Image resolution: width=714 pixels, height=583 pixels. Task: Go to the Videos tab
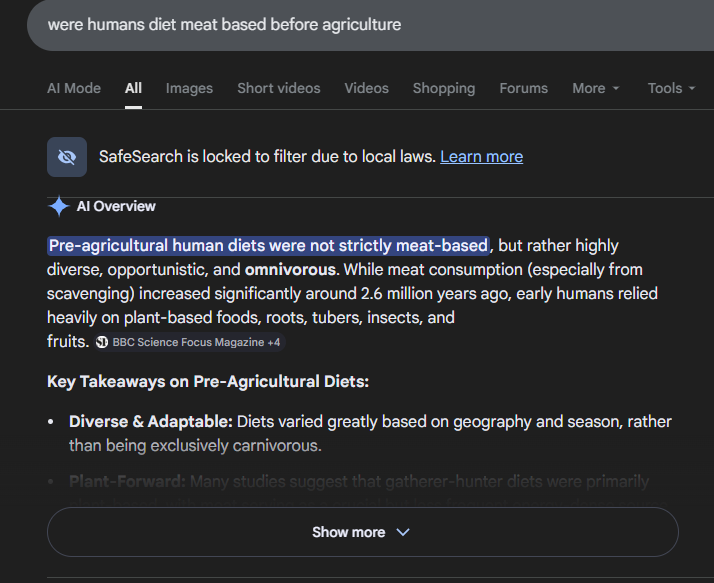click(x=366, y=88)
